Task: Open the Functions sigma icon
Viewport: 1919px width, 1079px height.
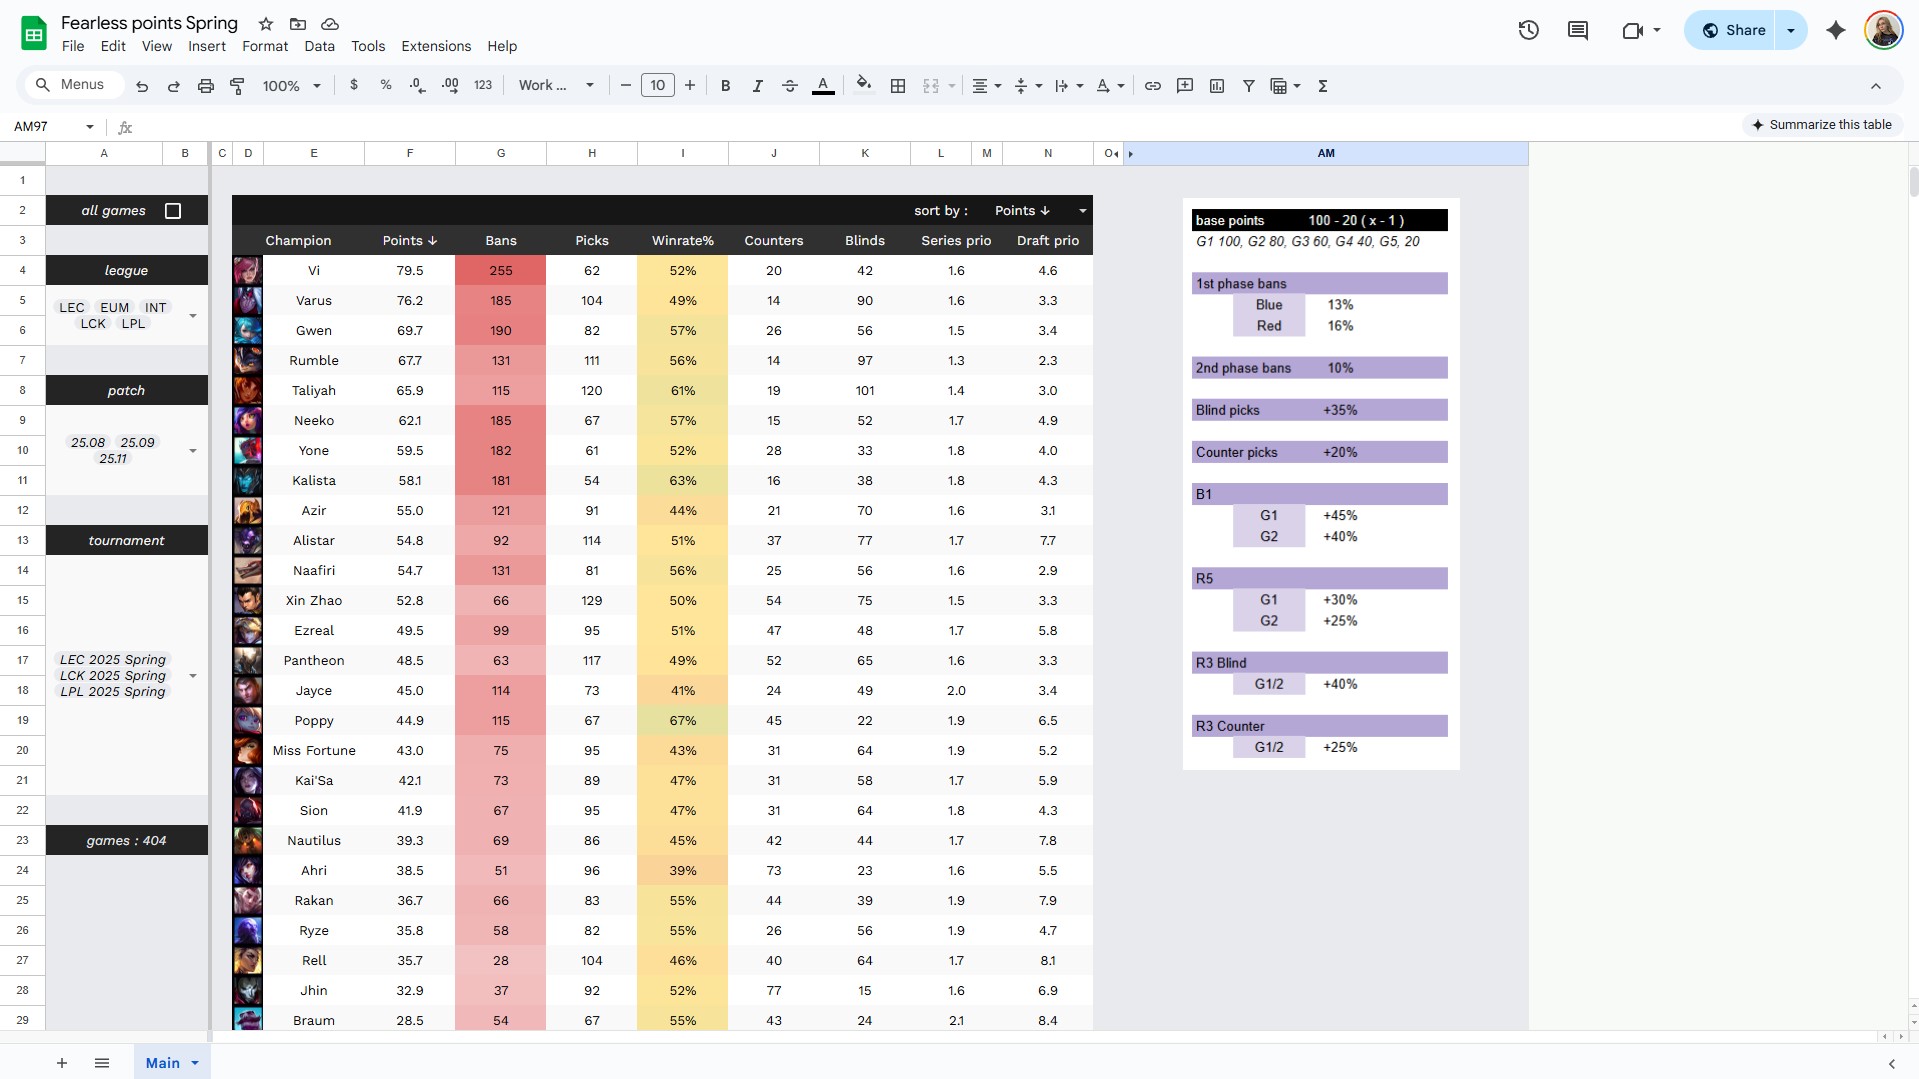Action: 1322,86
